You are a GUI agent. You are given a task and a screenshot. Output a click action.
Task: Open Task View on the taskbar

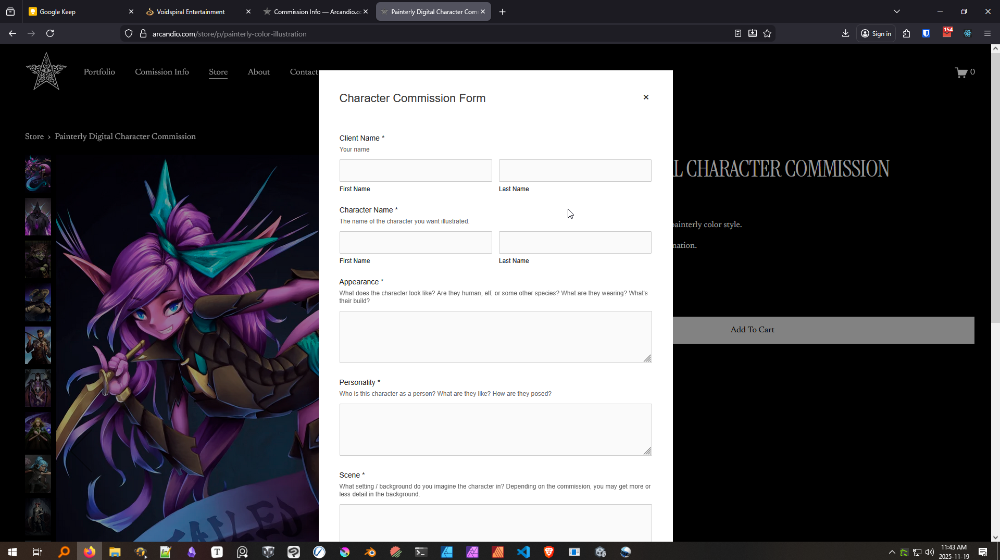tap(37, 552)
